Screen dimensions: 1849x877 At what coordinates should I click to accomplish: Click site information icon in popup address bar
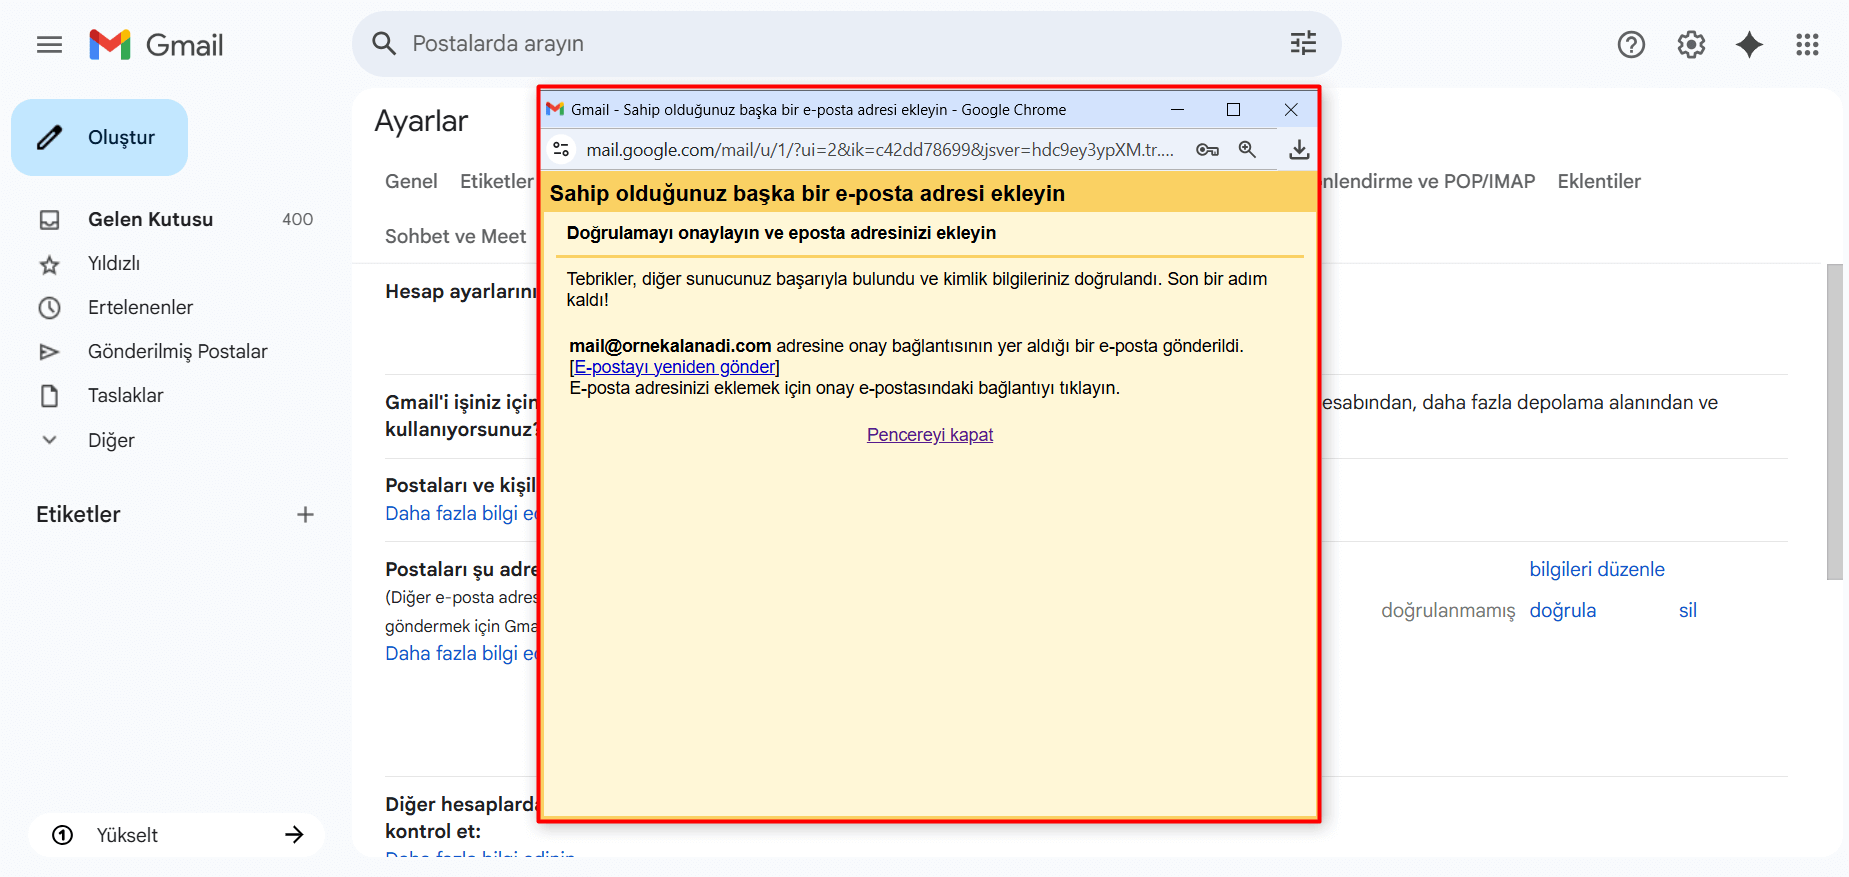(561, 149)
